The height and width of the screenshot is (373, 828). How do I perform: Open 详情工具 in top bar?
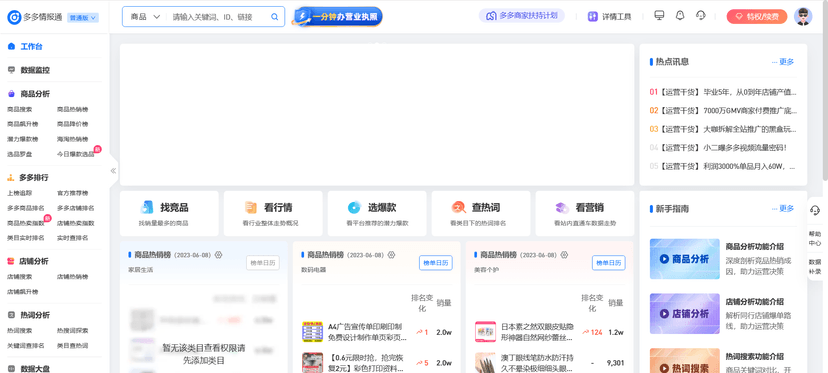click(610, 16)
